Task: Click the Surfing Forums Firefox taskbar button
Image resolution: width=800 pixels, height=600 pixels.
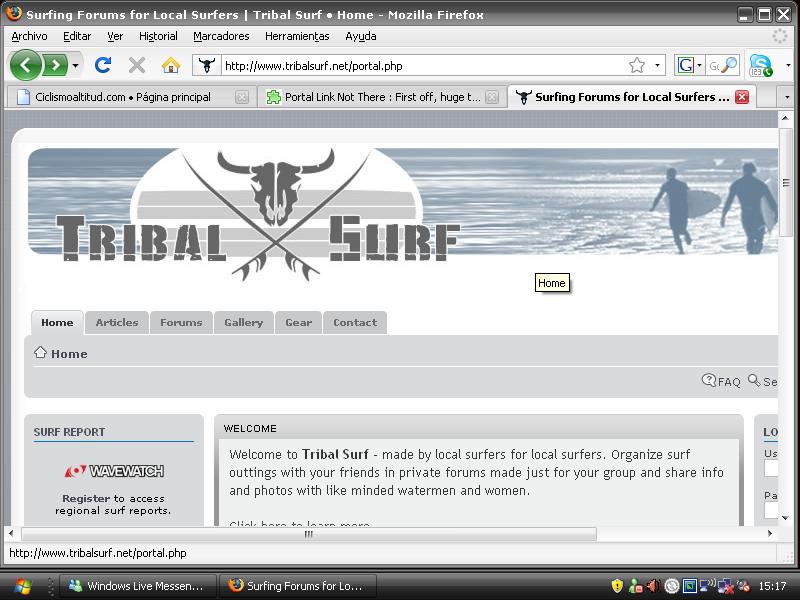Action: click(x=298, y=586)
